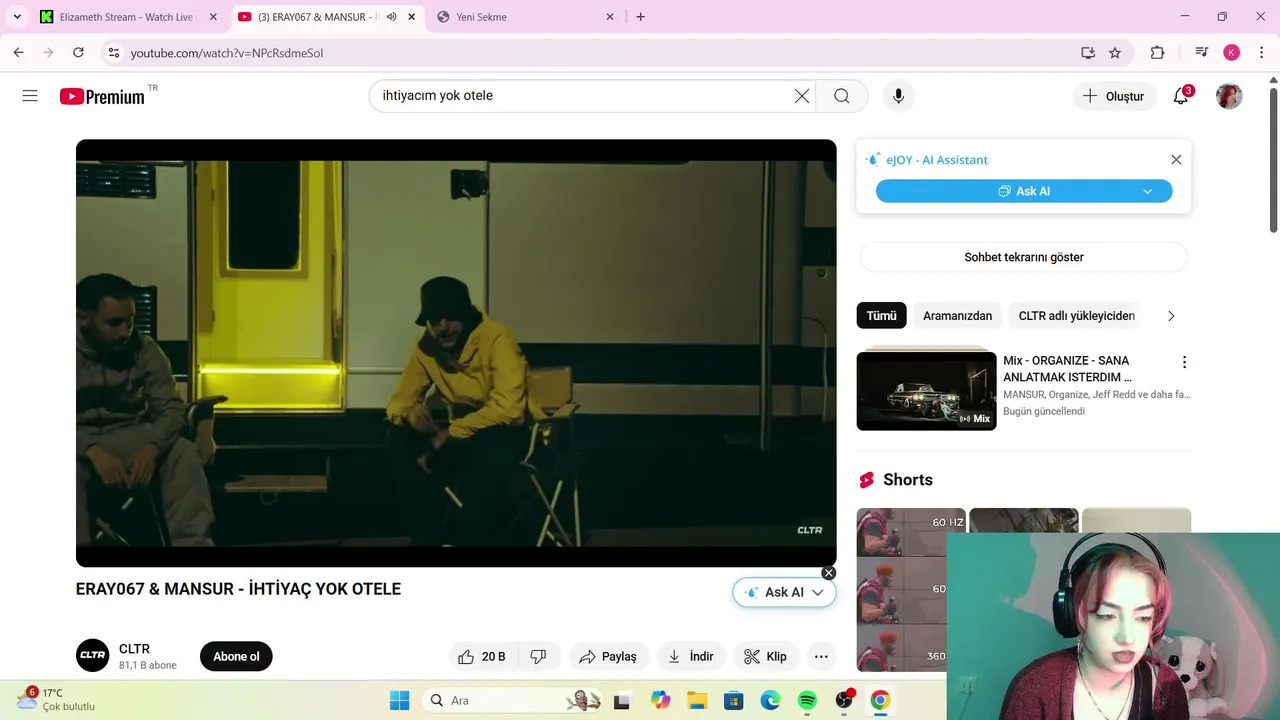This screenshot has width=1280, height=720.
Task: Open Spotify from taskbar
Action: (807, 700)
